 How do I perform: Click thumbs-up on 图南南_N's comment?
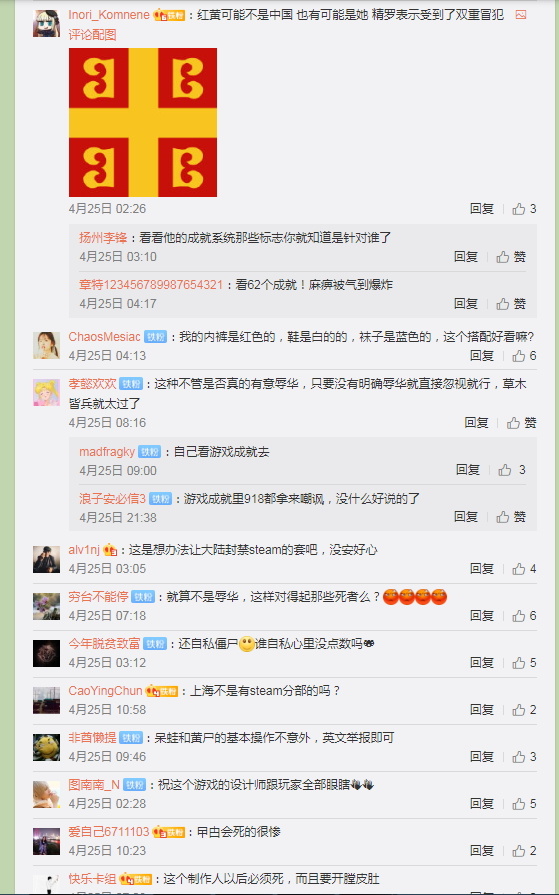518,804
